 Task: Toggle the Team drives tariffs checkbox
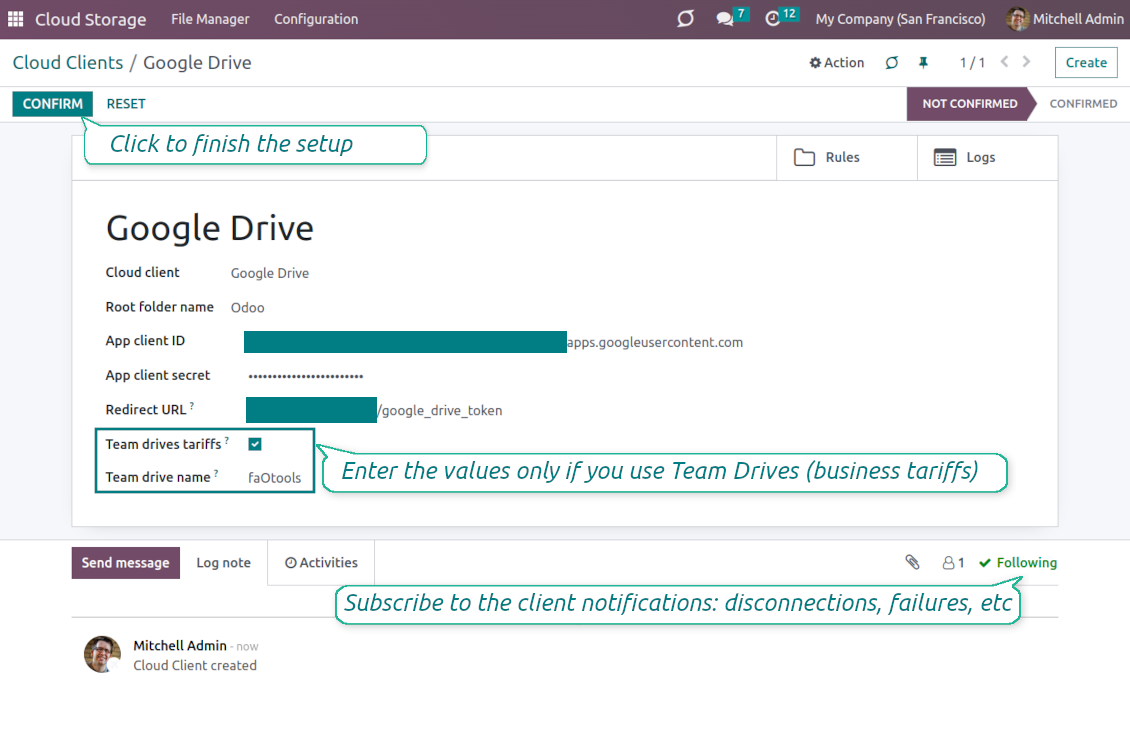coord(255,444)
